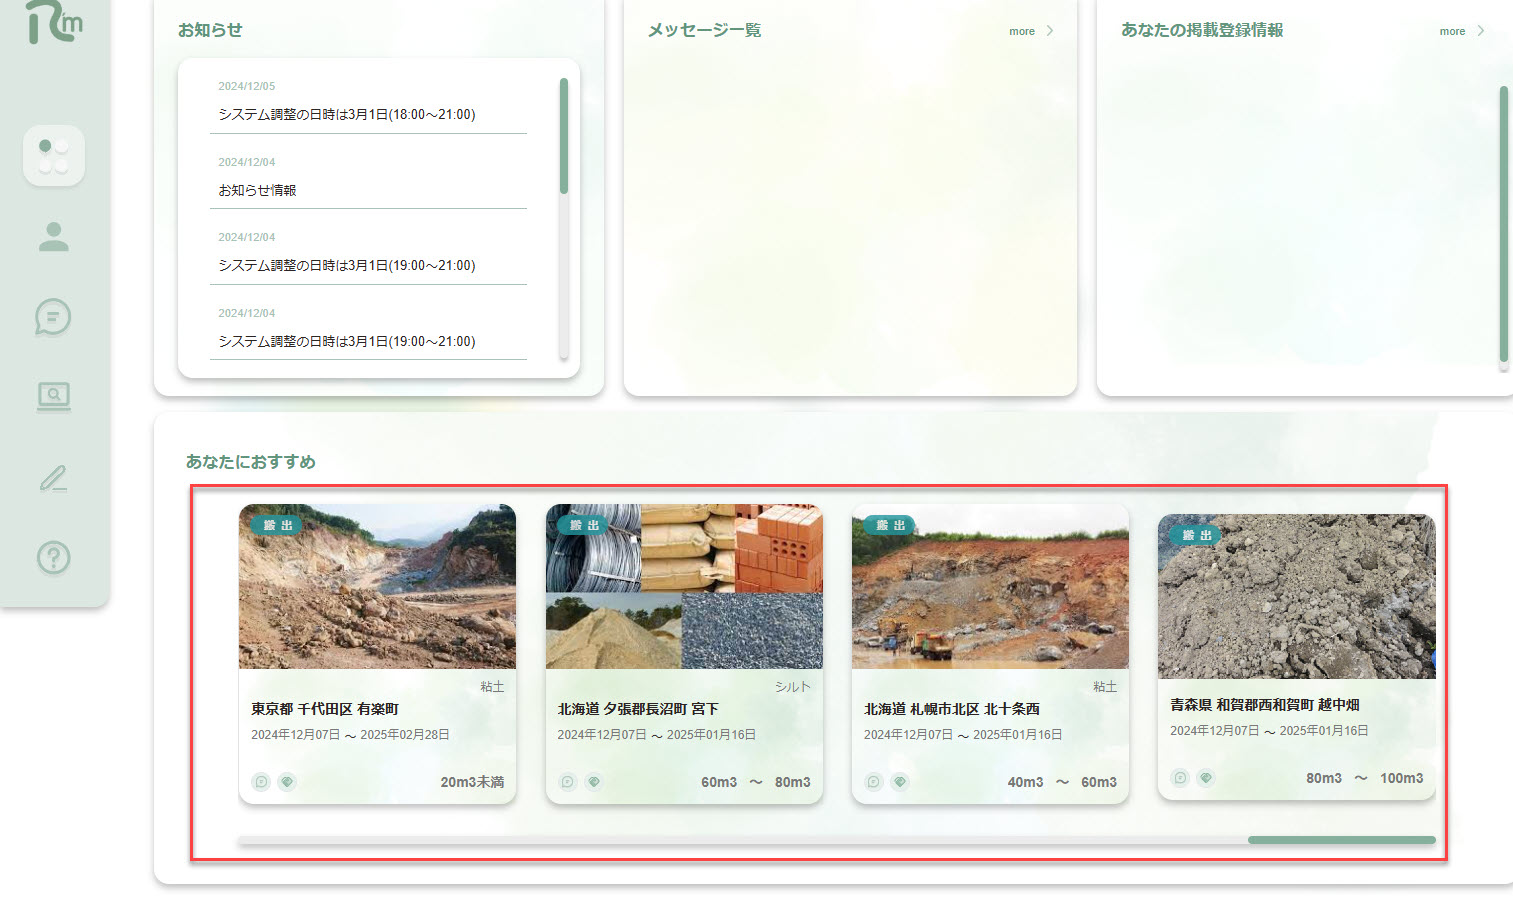
Task: Open the お知らせ情報 notice entry
Action: 258,190
